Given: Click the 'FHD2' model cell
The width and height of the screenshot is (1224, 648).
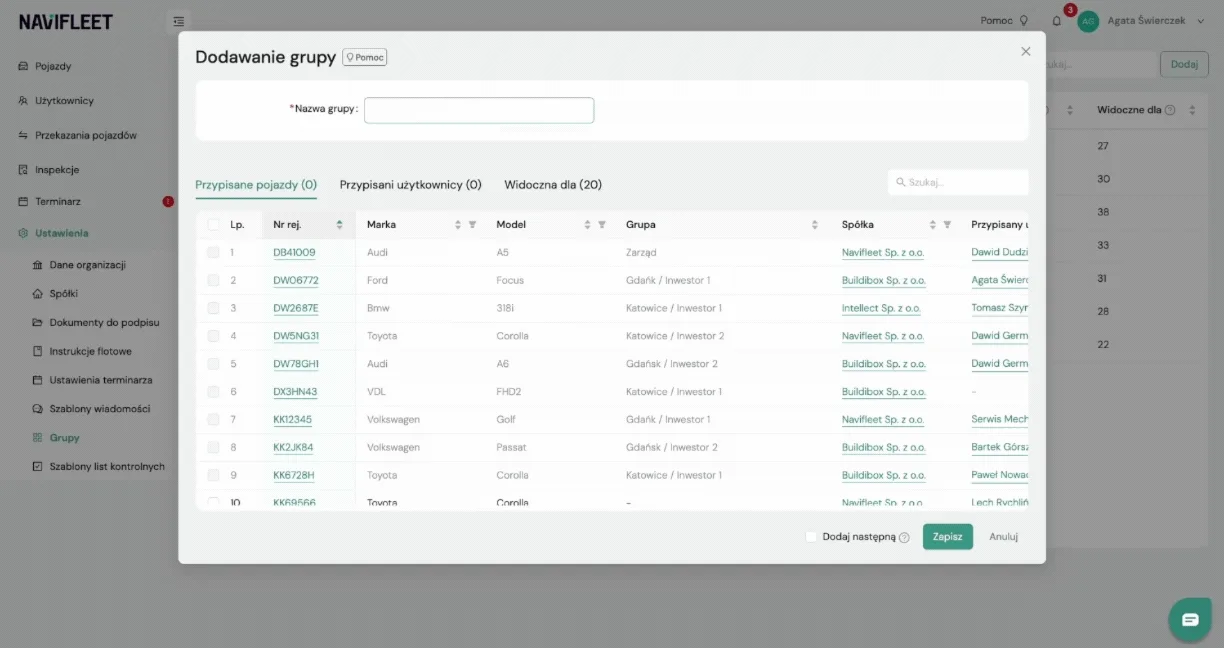Looking at the screenshot, I should (x=509, y=392).
